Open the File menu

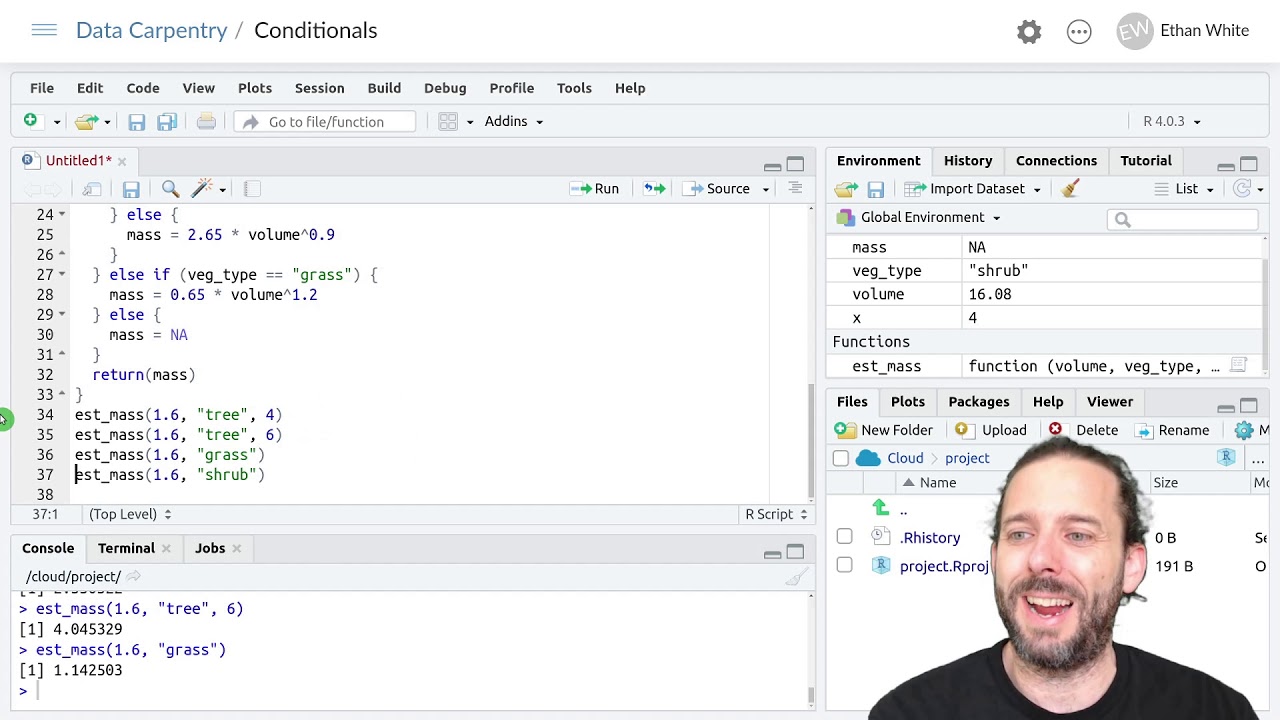[x=42, y=88]
